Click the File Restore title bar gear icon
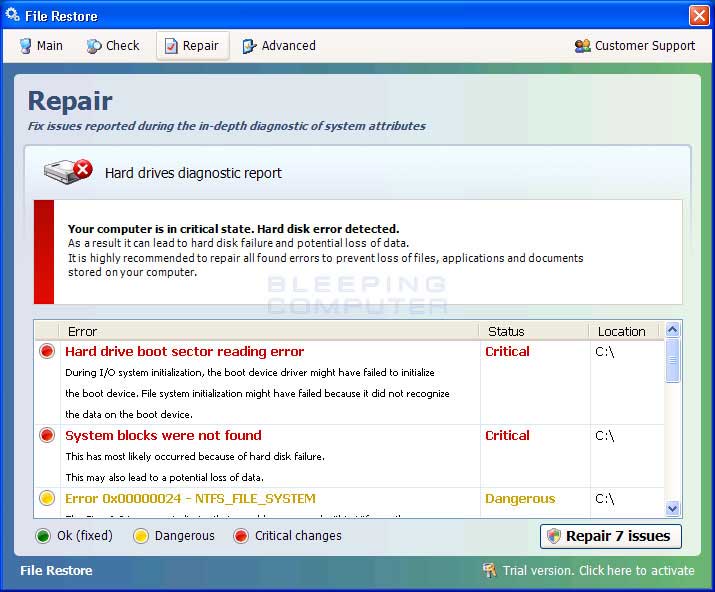The image size is (715, 592). 13,15
